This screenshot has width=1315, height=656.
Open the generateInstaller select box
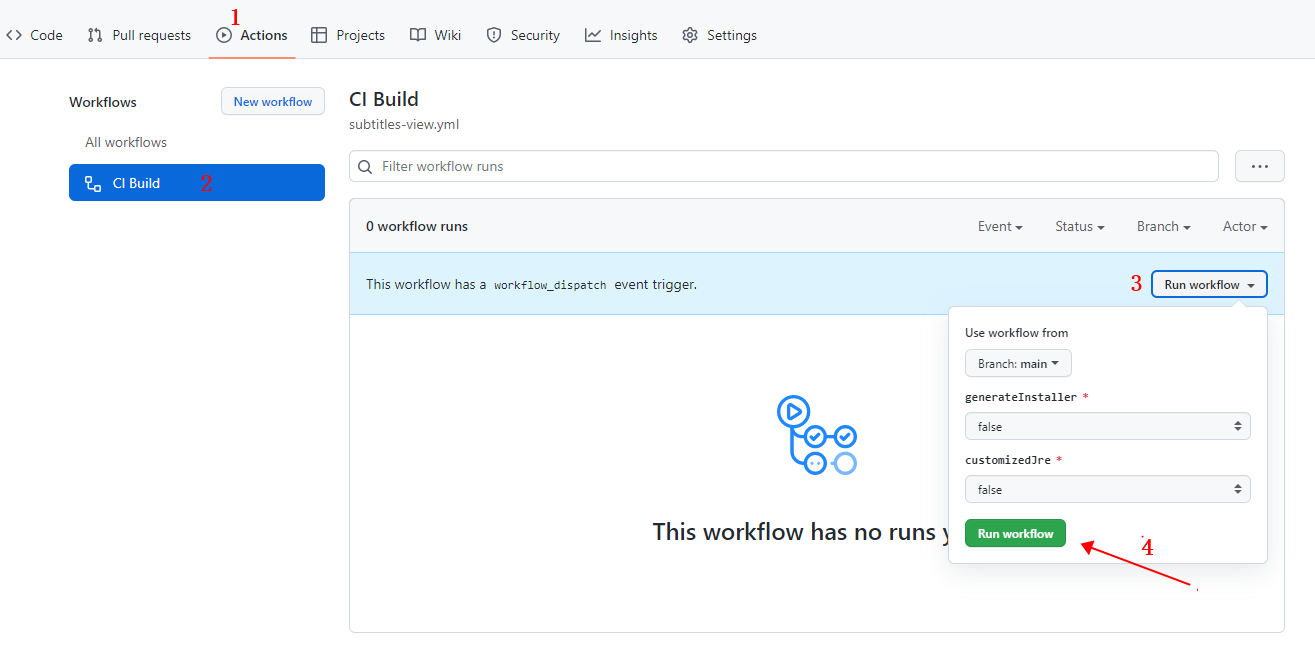click(1108, 426)
